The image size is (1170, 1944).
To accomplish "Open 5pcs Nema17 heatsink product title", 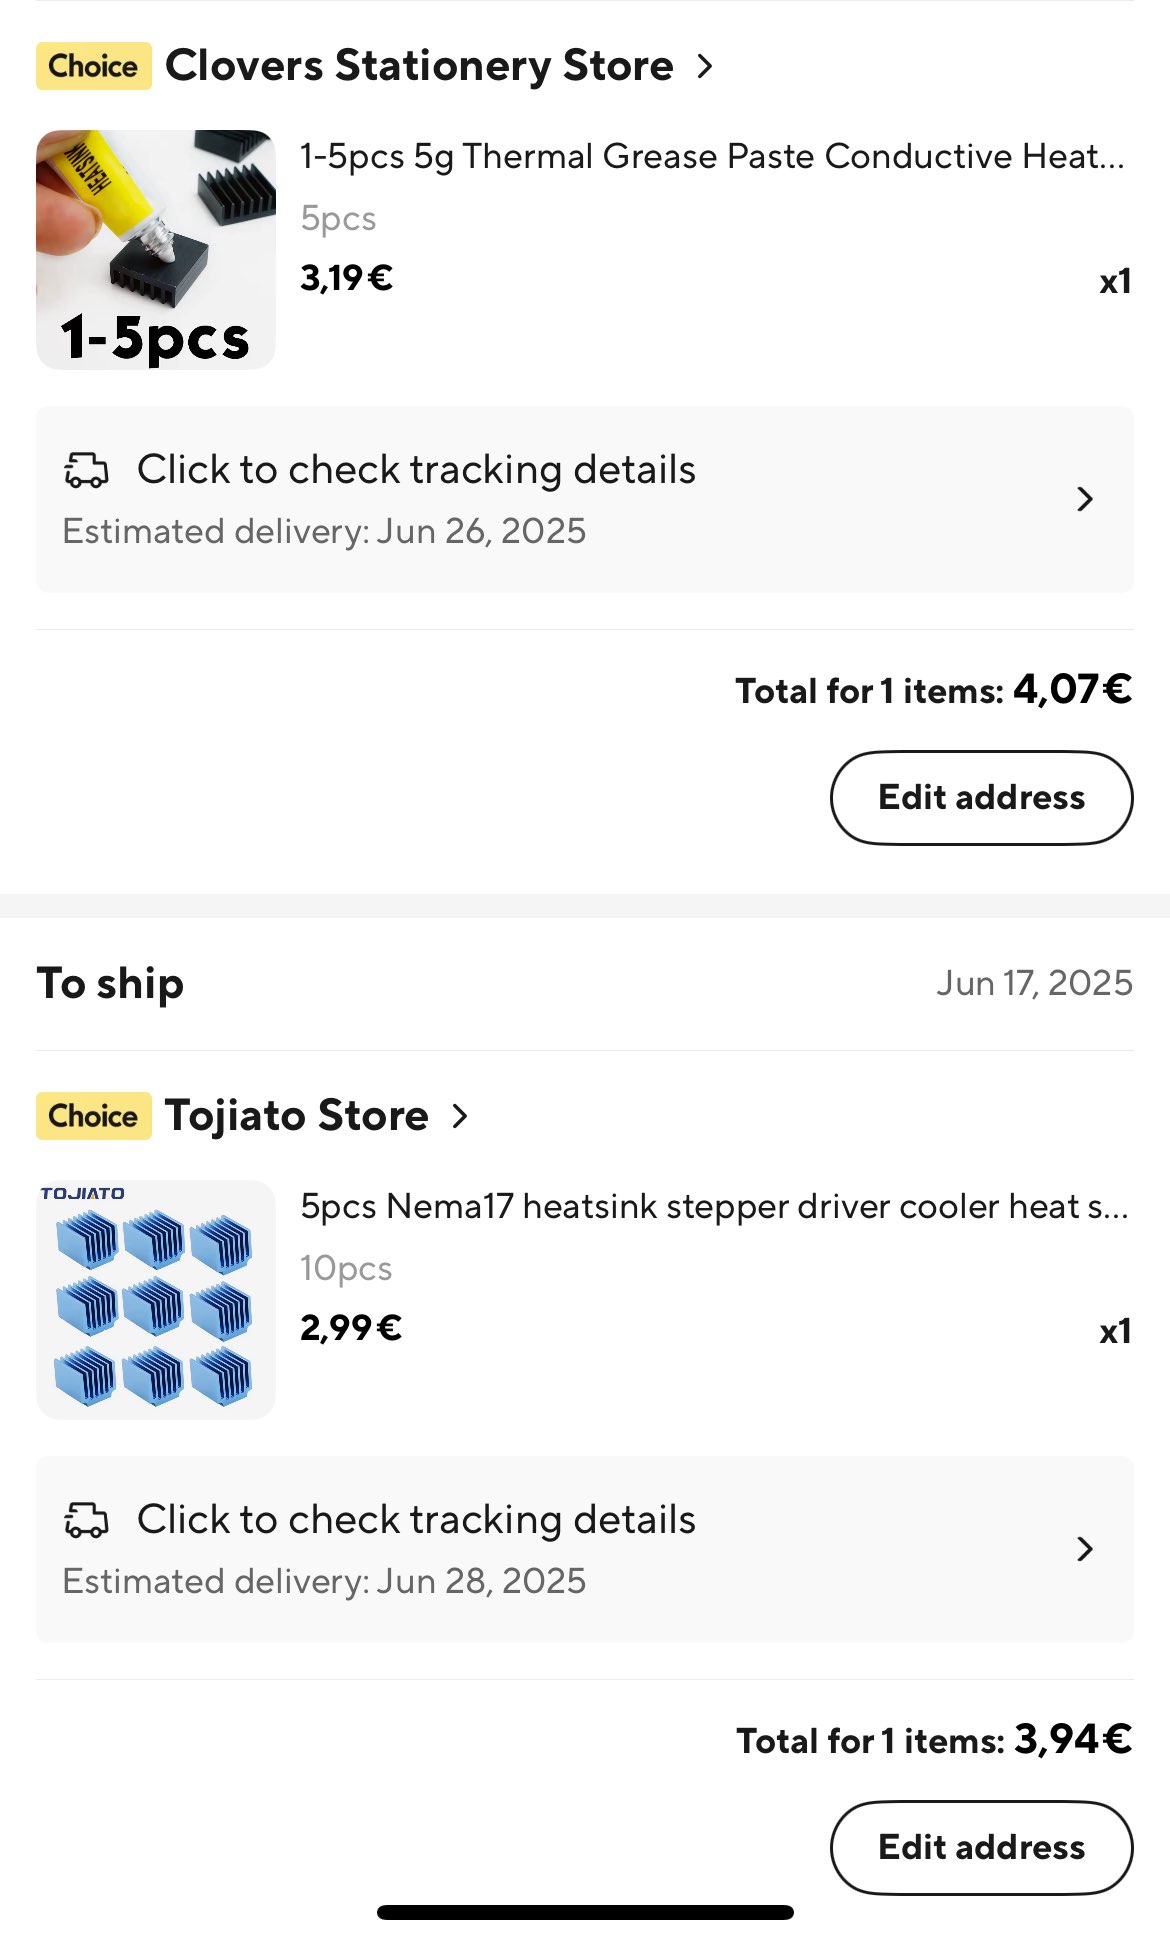I will click(x=715, y=1207).
